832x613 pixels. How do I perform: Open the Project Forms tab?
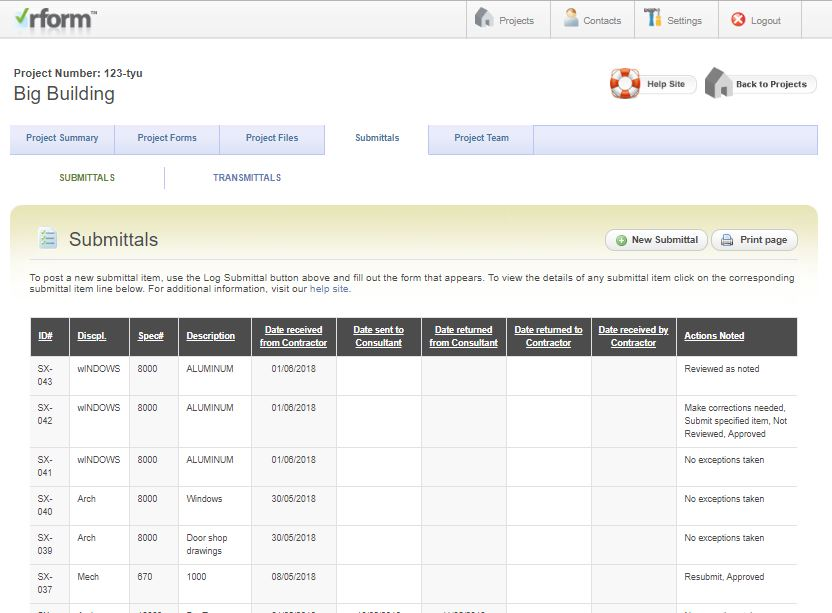(166, 139)
